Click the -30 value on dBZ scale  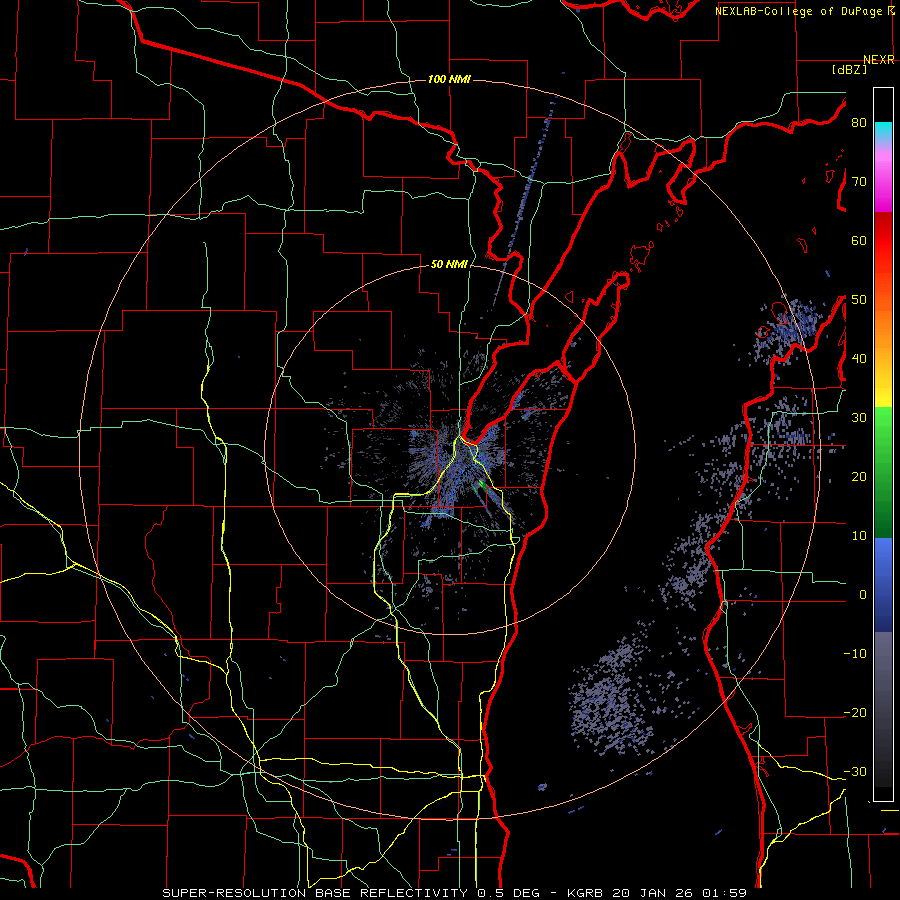coord(855,771)
